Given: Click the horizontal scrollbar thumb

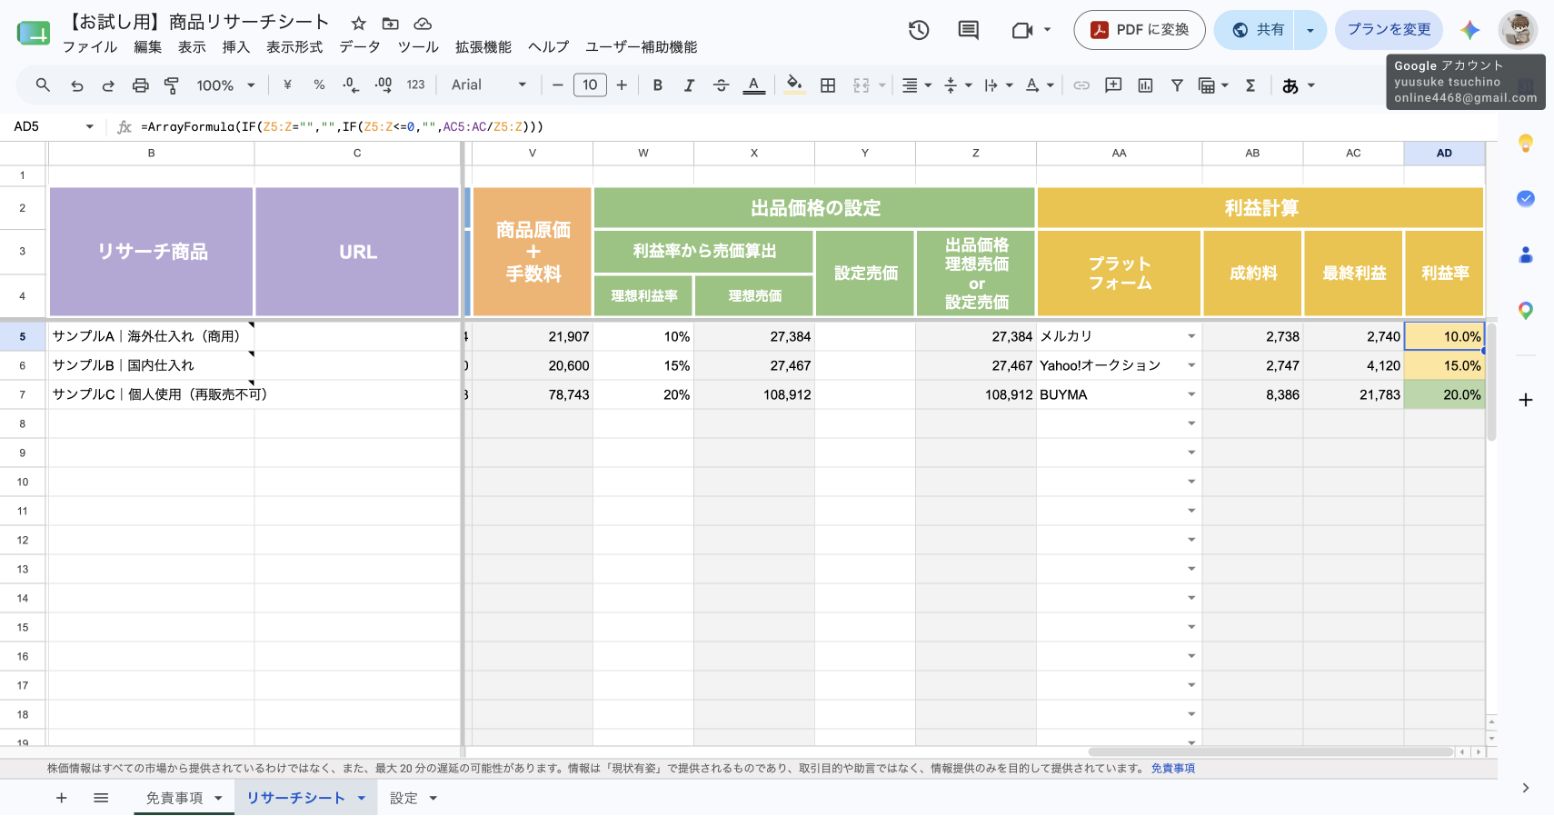Looking at the screenshot, I should pyautogui.click(x=1269, y=751).
